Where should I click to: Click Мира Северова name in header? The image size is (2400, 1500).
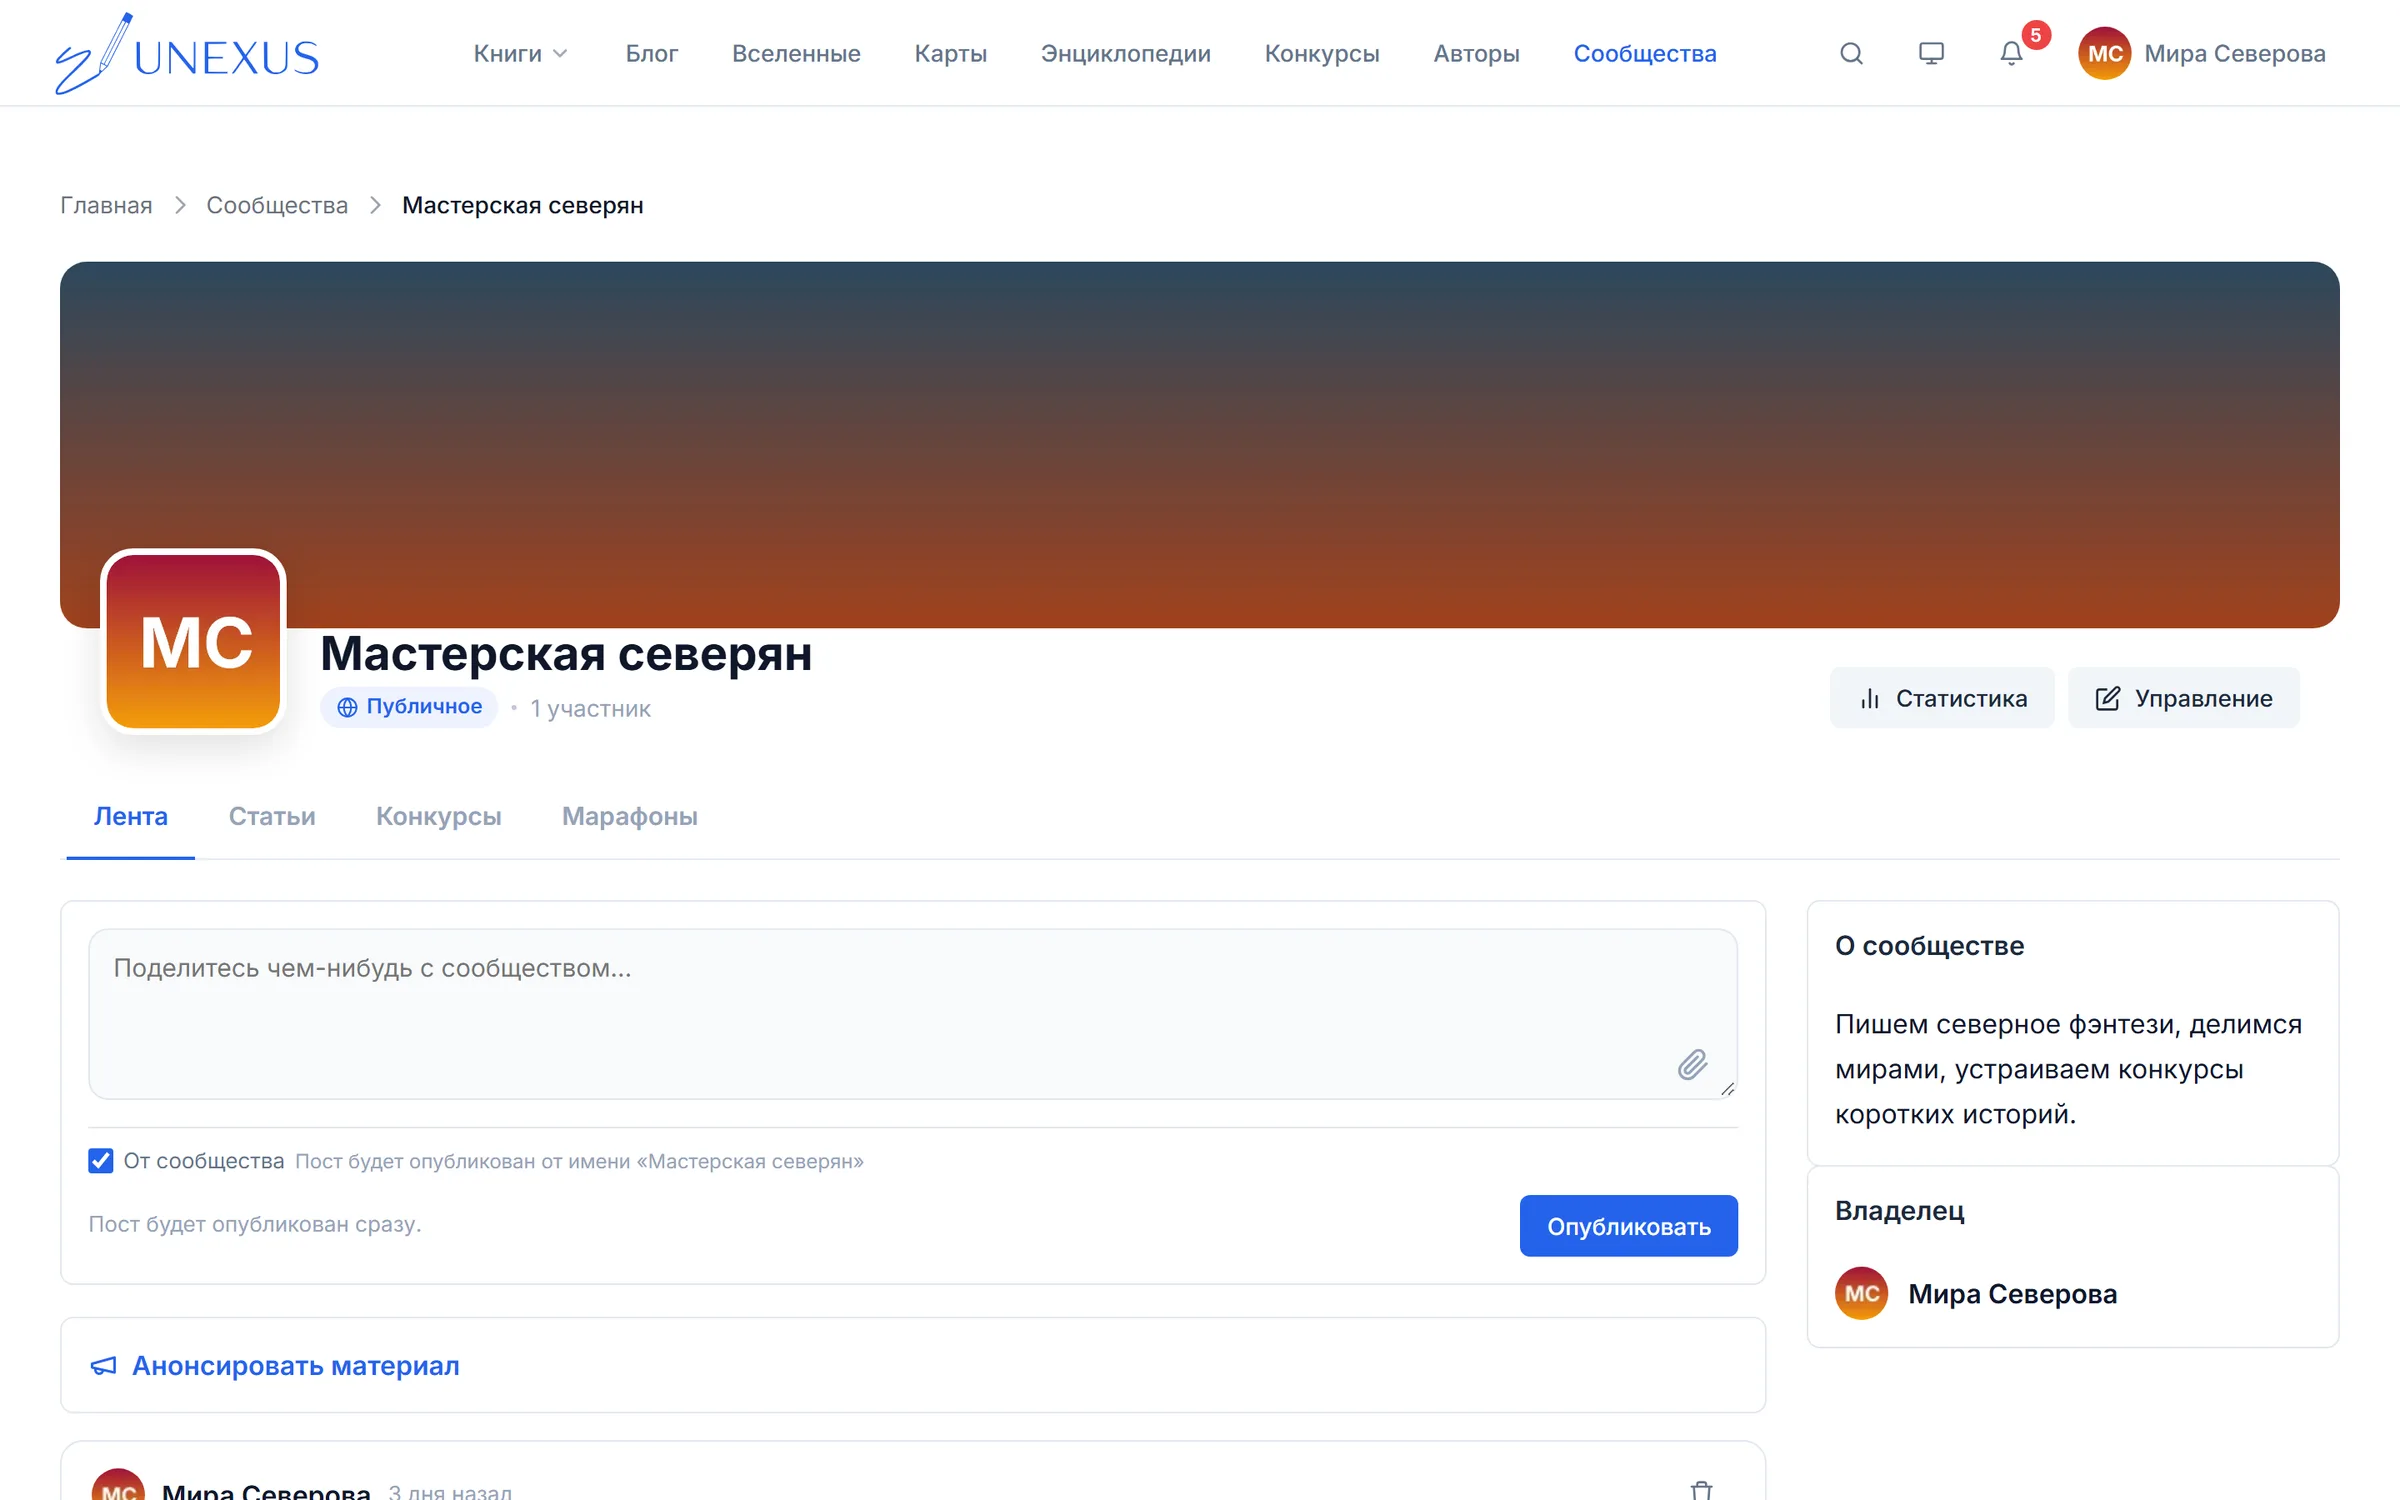(2235, 53)
